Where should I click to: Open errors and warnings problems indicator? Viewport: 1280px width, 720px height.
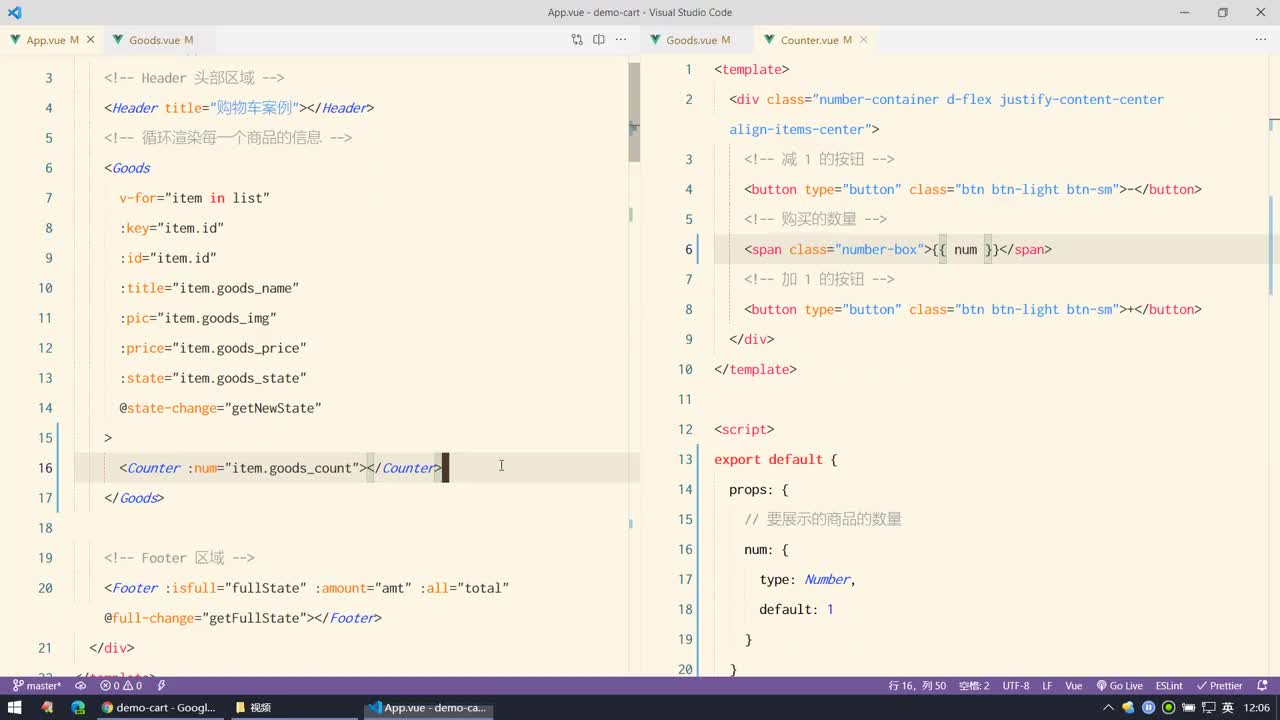[122, 686]
